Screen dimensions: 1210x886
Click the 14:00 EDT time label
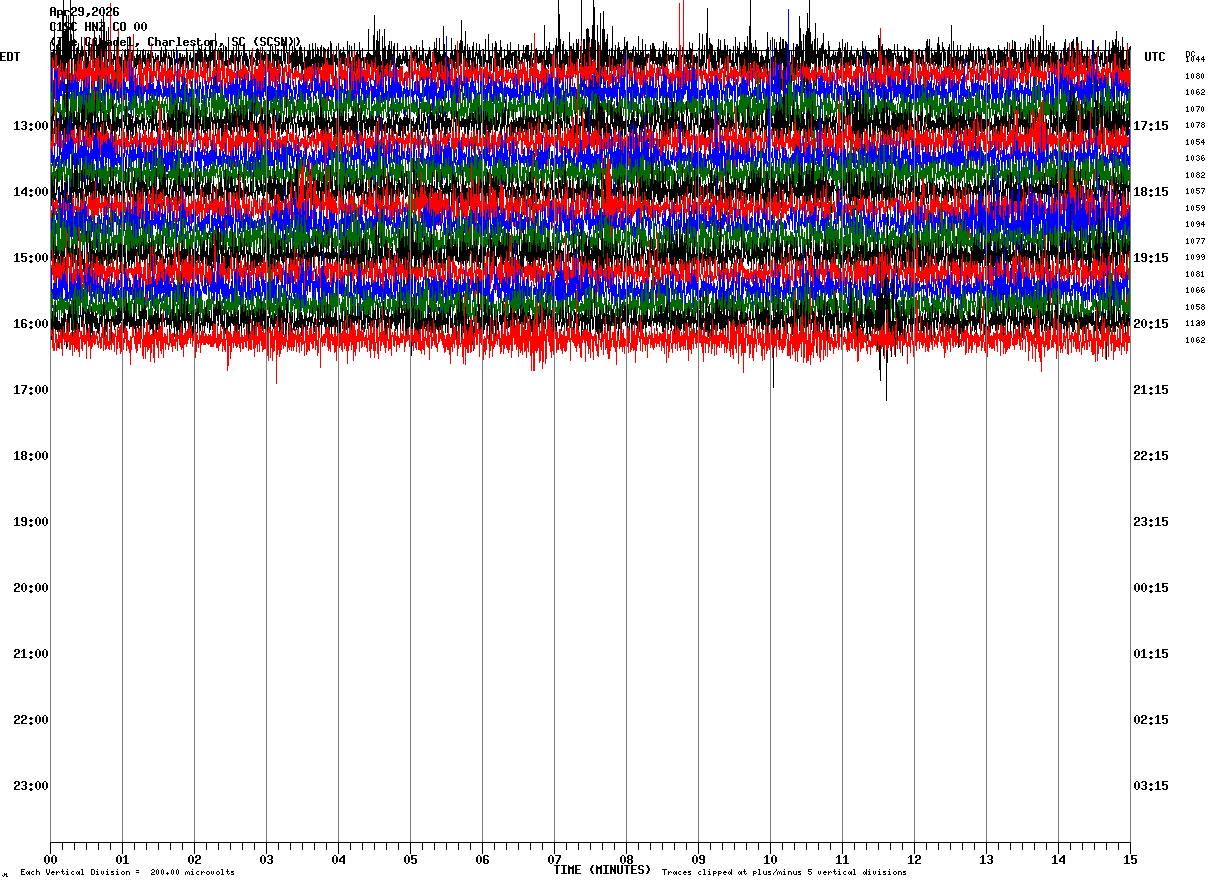[31, 192]
